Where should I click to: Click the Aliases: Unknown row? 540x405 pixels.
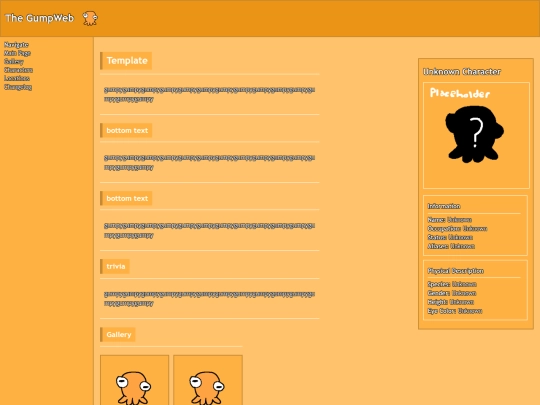tap(451, 246)
